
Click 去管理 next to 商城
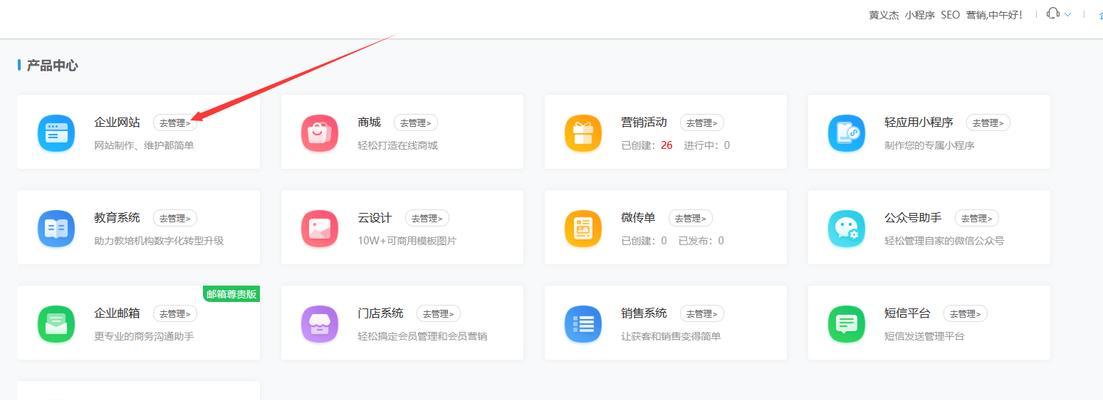[416, 123]
